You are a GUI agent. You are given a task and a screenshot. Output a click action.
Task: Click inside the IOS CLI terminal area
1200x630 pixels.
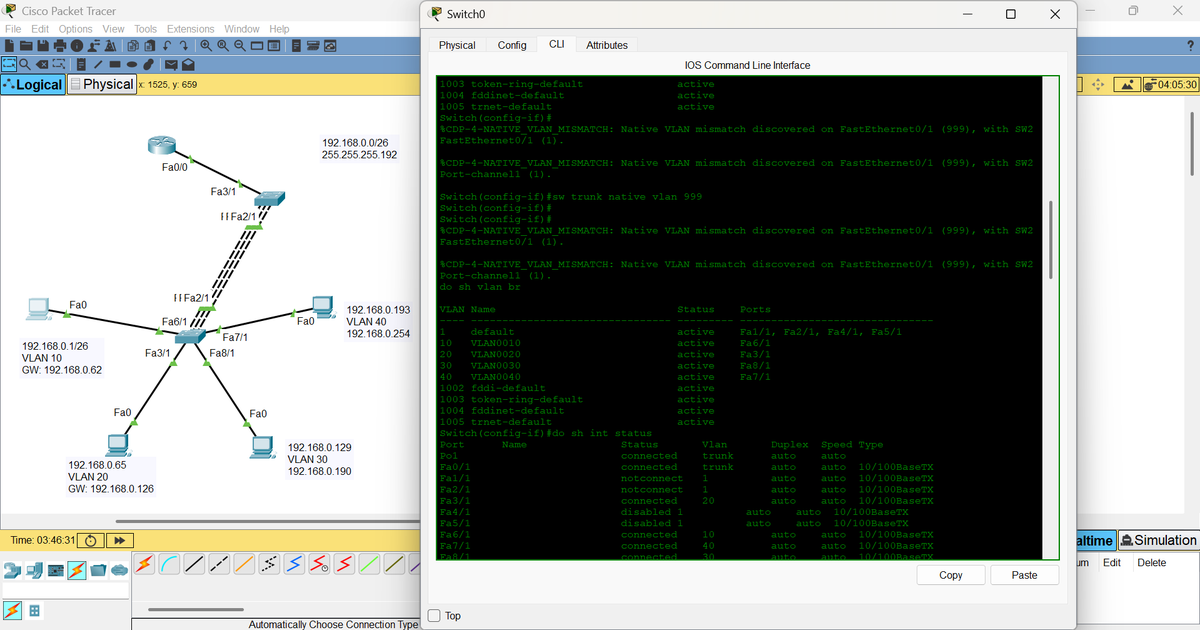740,317
